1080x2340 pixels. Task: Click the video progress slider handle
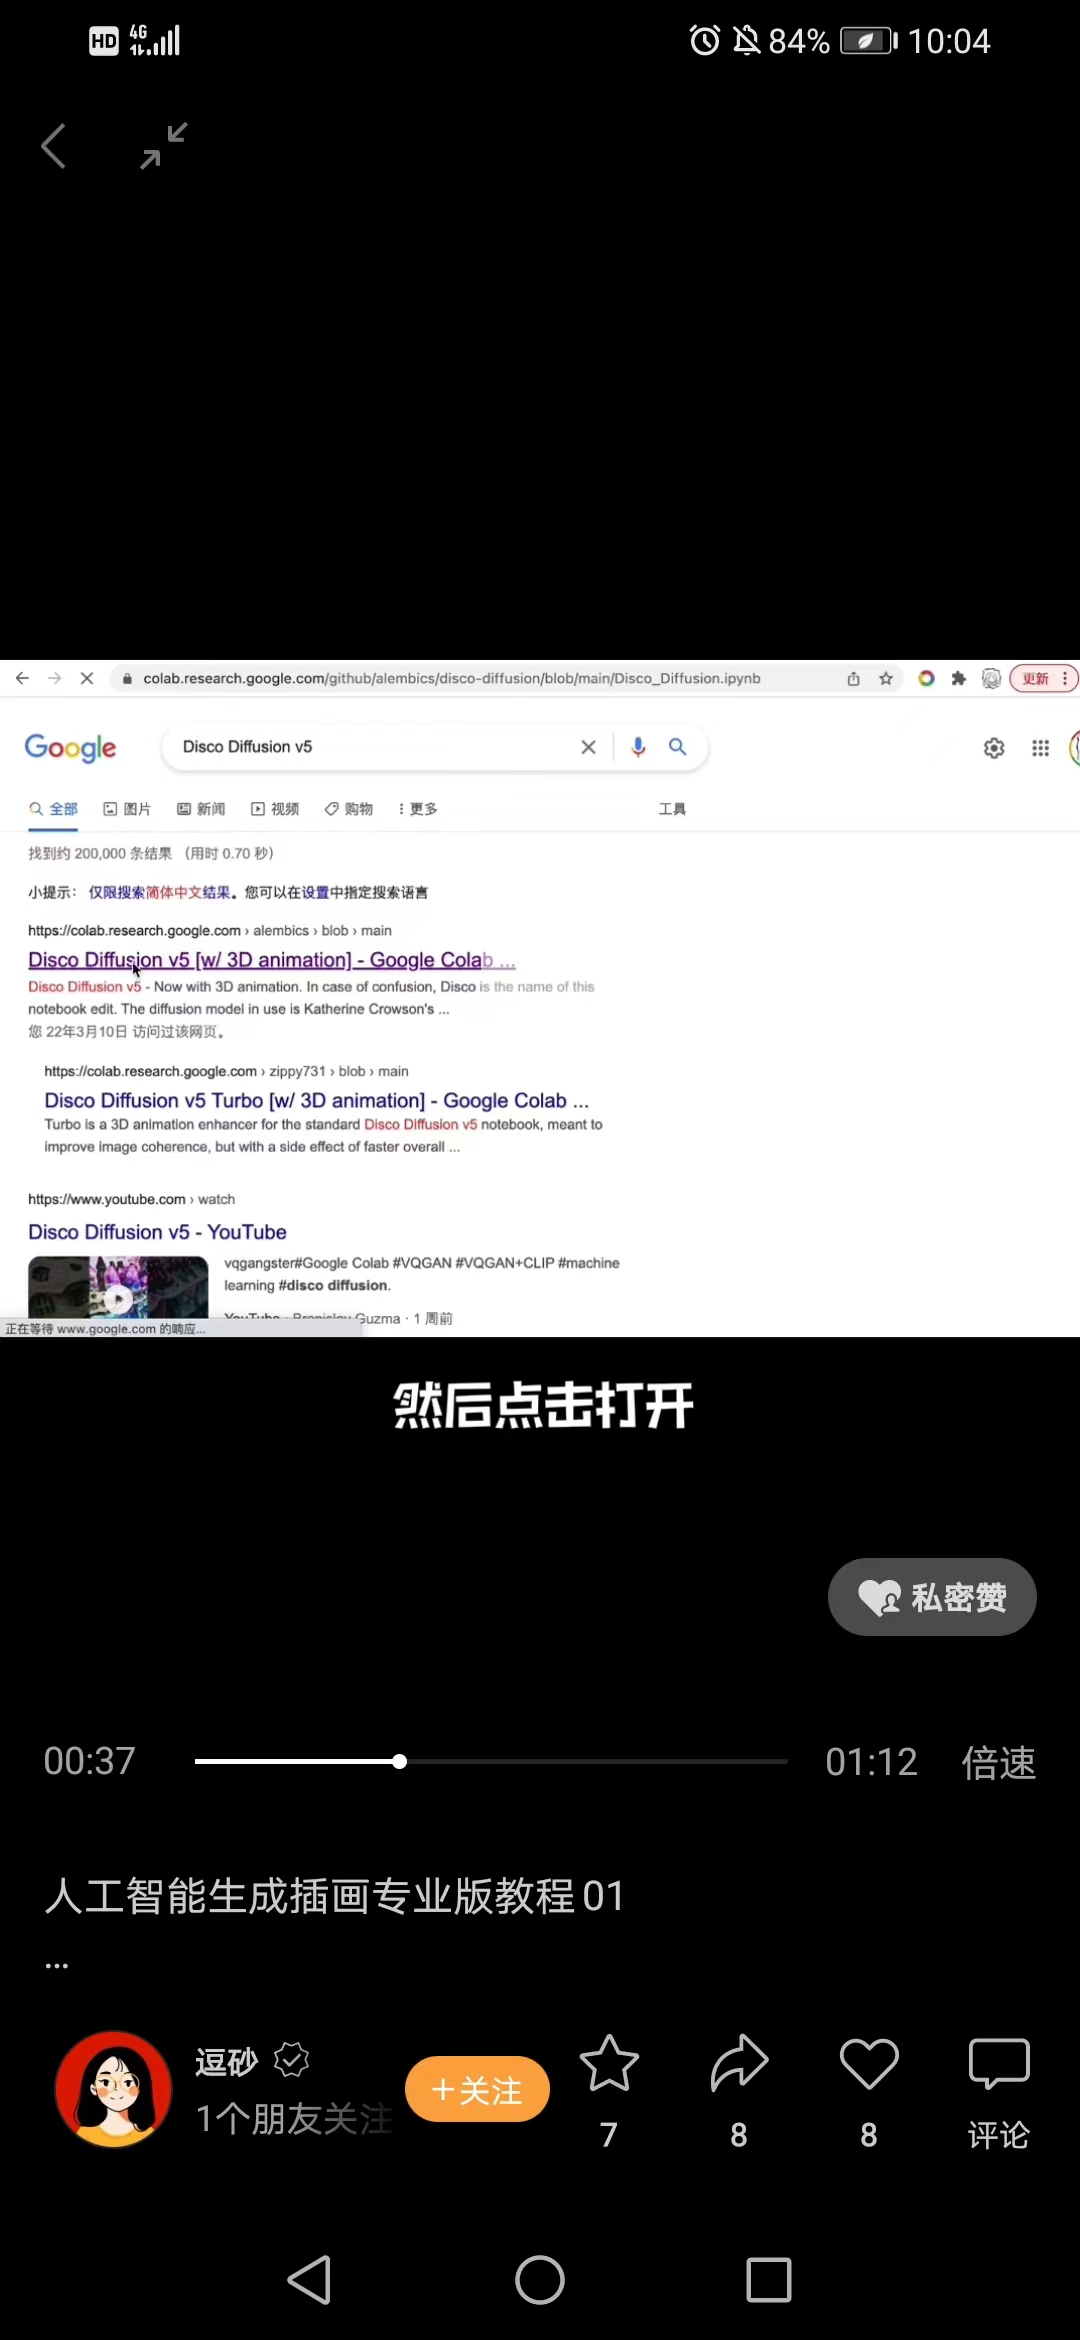[399, 1762]
